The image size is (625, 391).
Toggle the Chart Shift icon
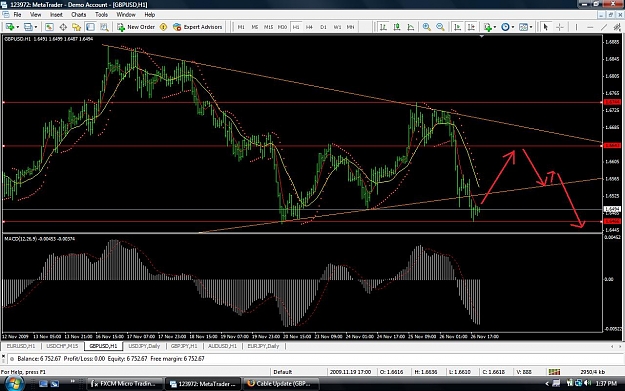[x=471, y=27]
